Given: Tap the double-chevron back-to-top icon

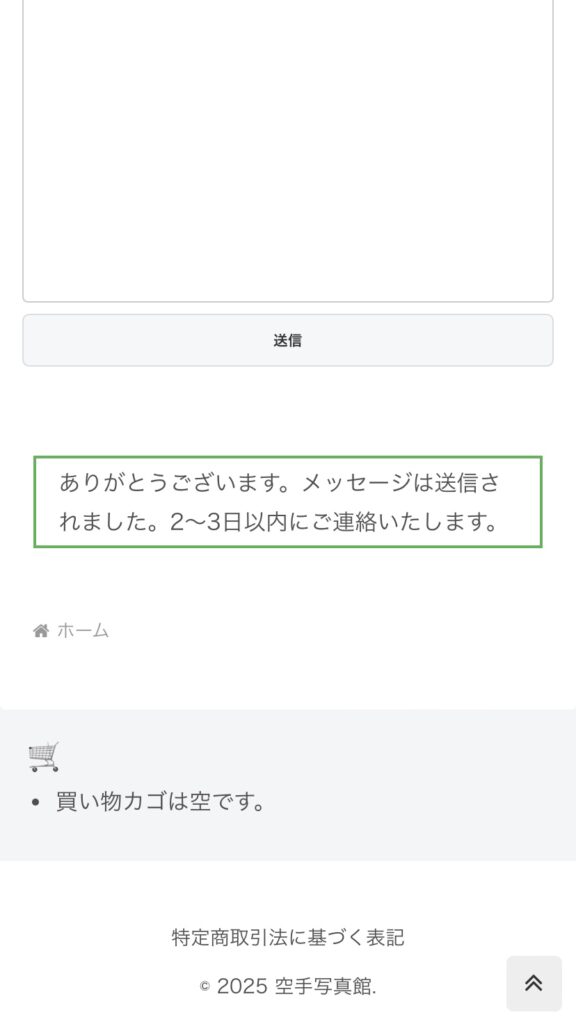Looking at the screenshot, I should [x=534, y=983].
